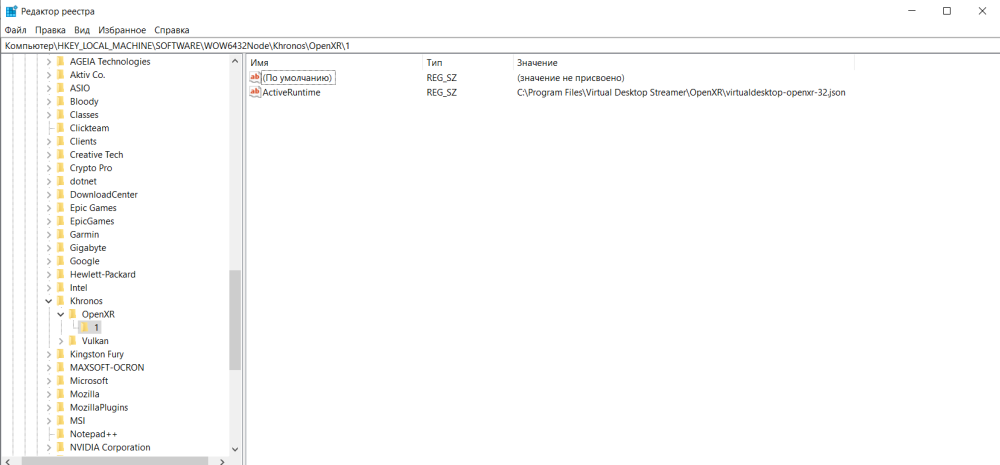Image resolution: width=1000 pixels, height=465 pixels.
Task: Click the (значение не присвоено) data text
Action: [570, 78]
